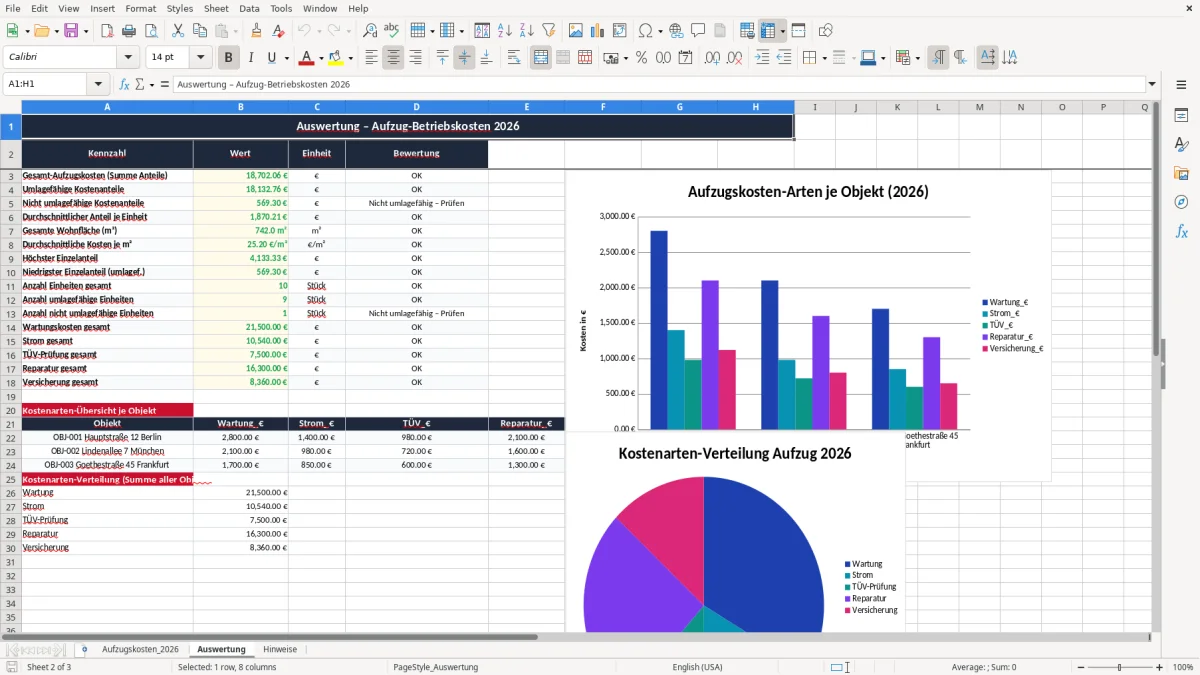The image size is (1200, 675).
Task: Open sidebar Styles panel icon
Action: 1181,144
